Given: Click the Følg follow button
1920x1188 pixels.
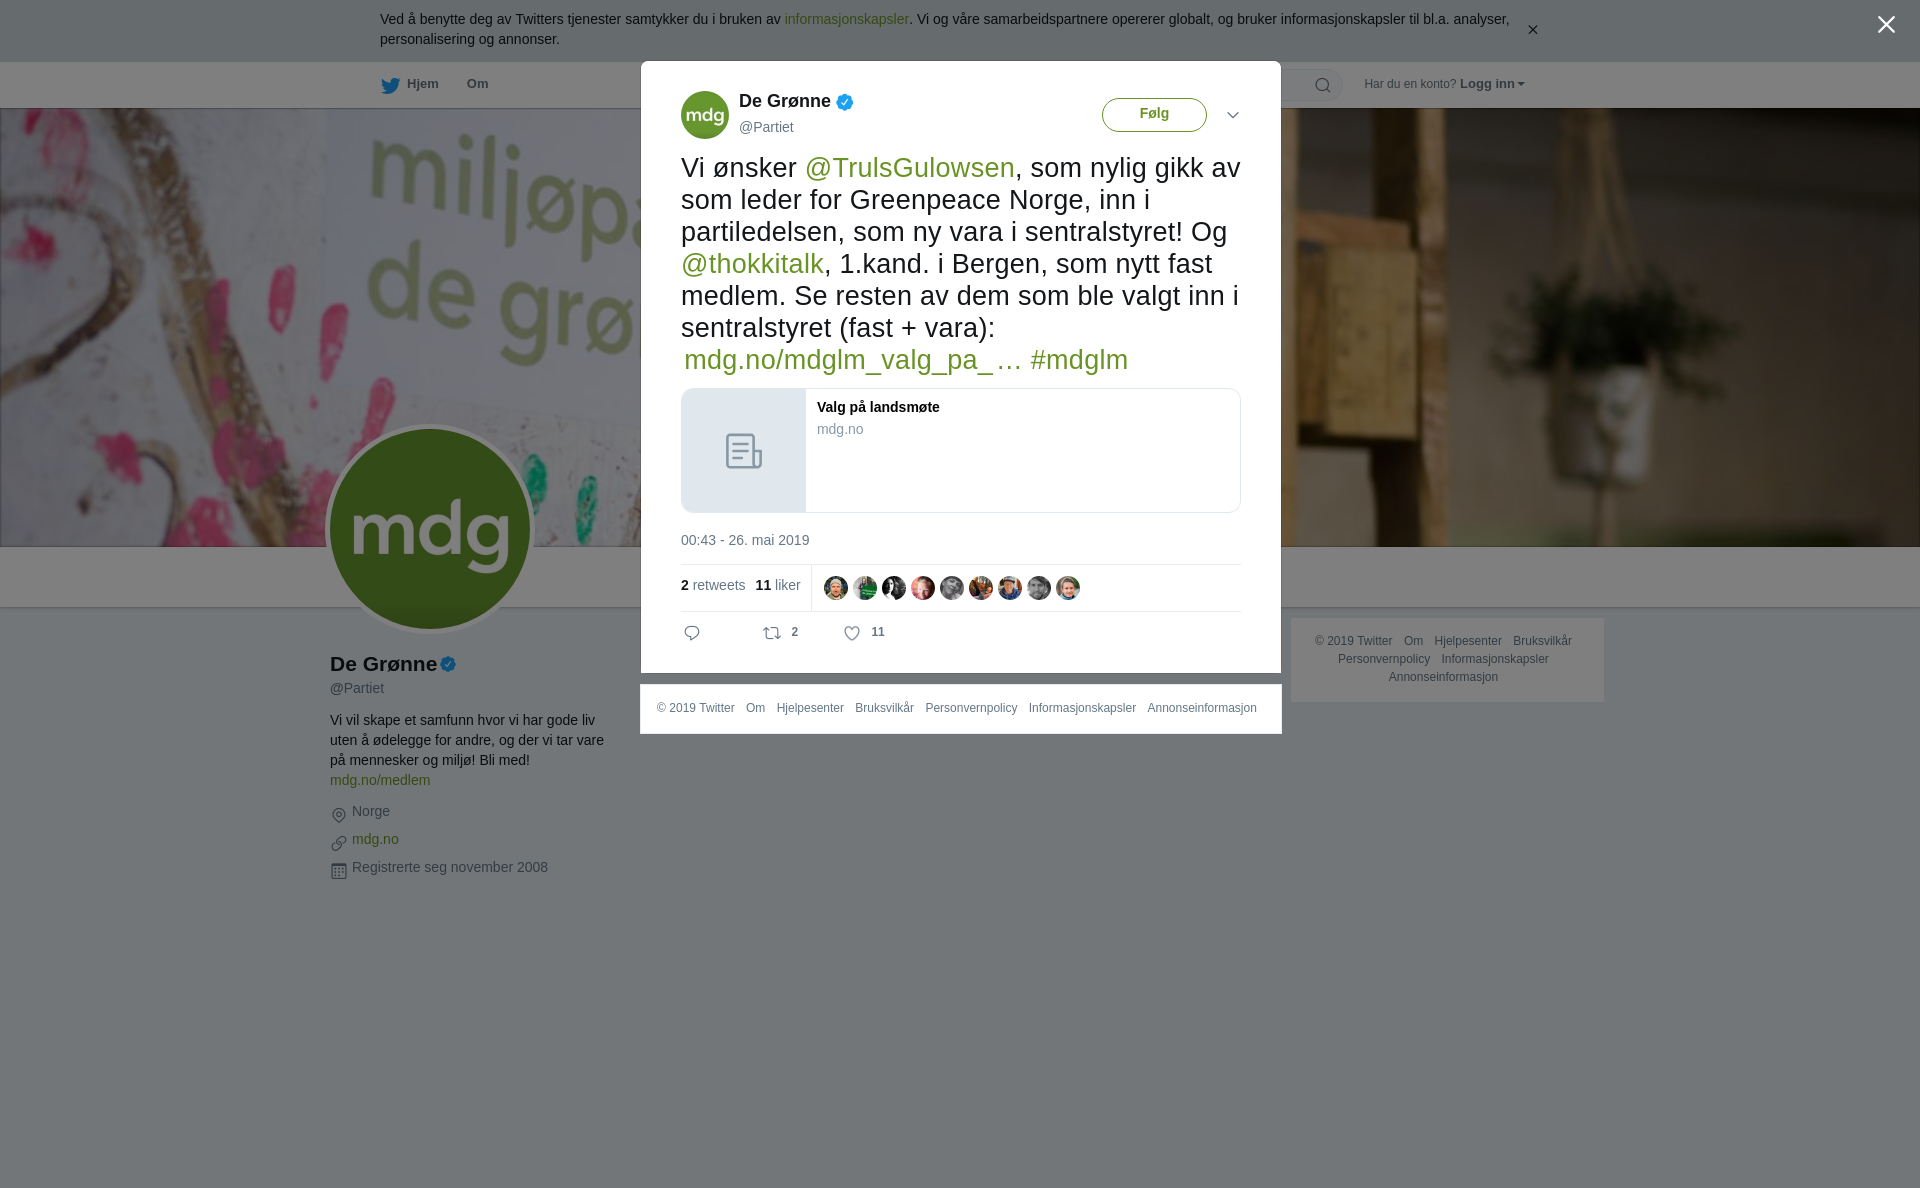Looking at the screenshot, I should point(1154,115).
